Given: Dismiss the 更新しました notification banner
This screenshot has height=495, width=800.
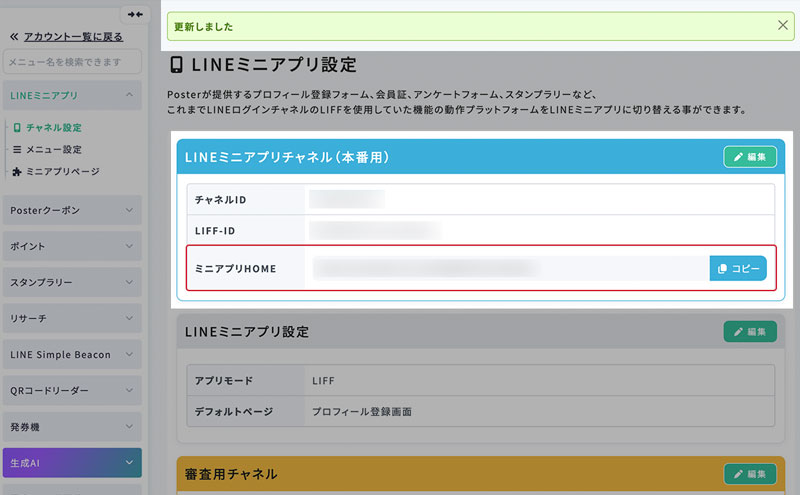Looking at the screenshot, I should (782, 25).
